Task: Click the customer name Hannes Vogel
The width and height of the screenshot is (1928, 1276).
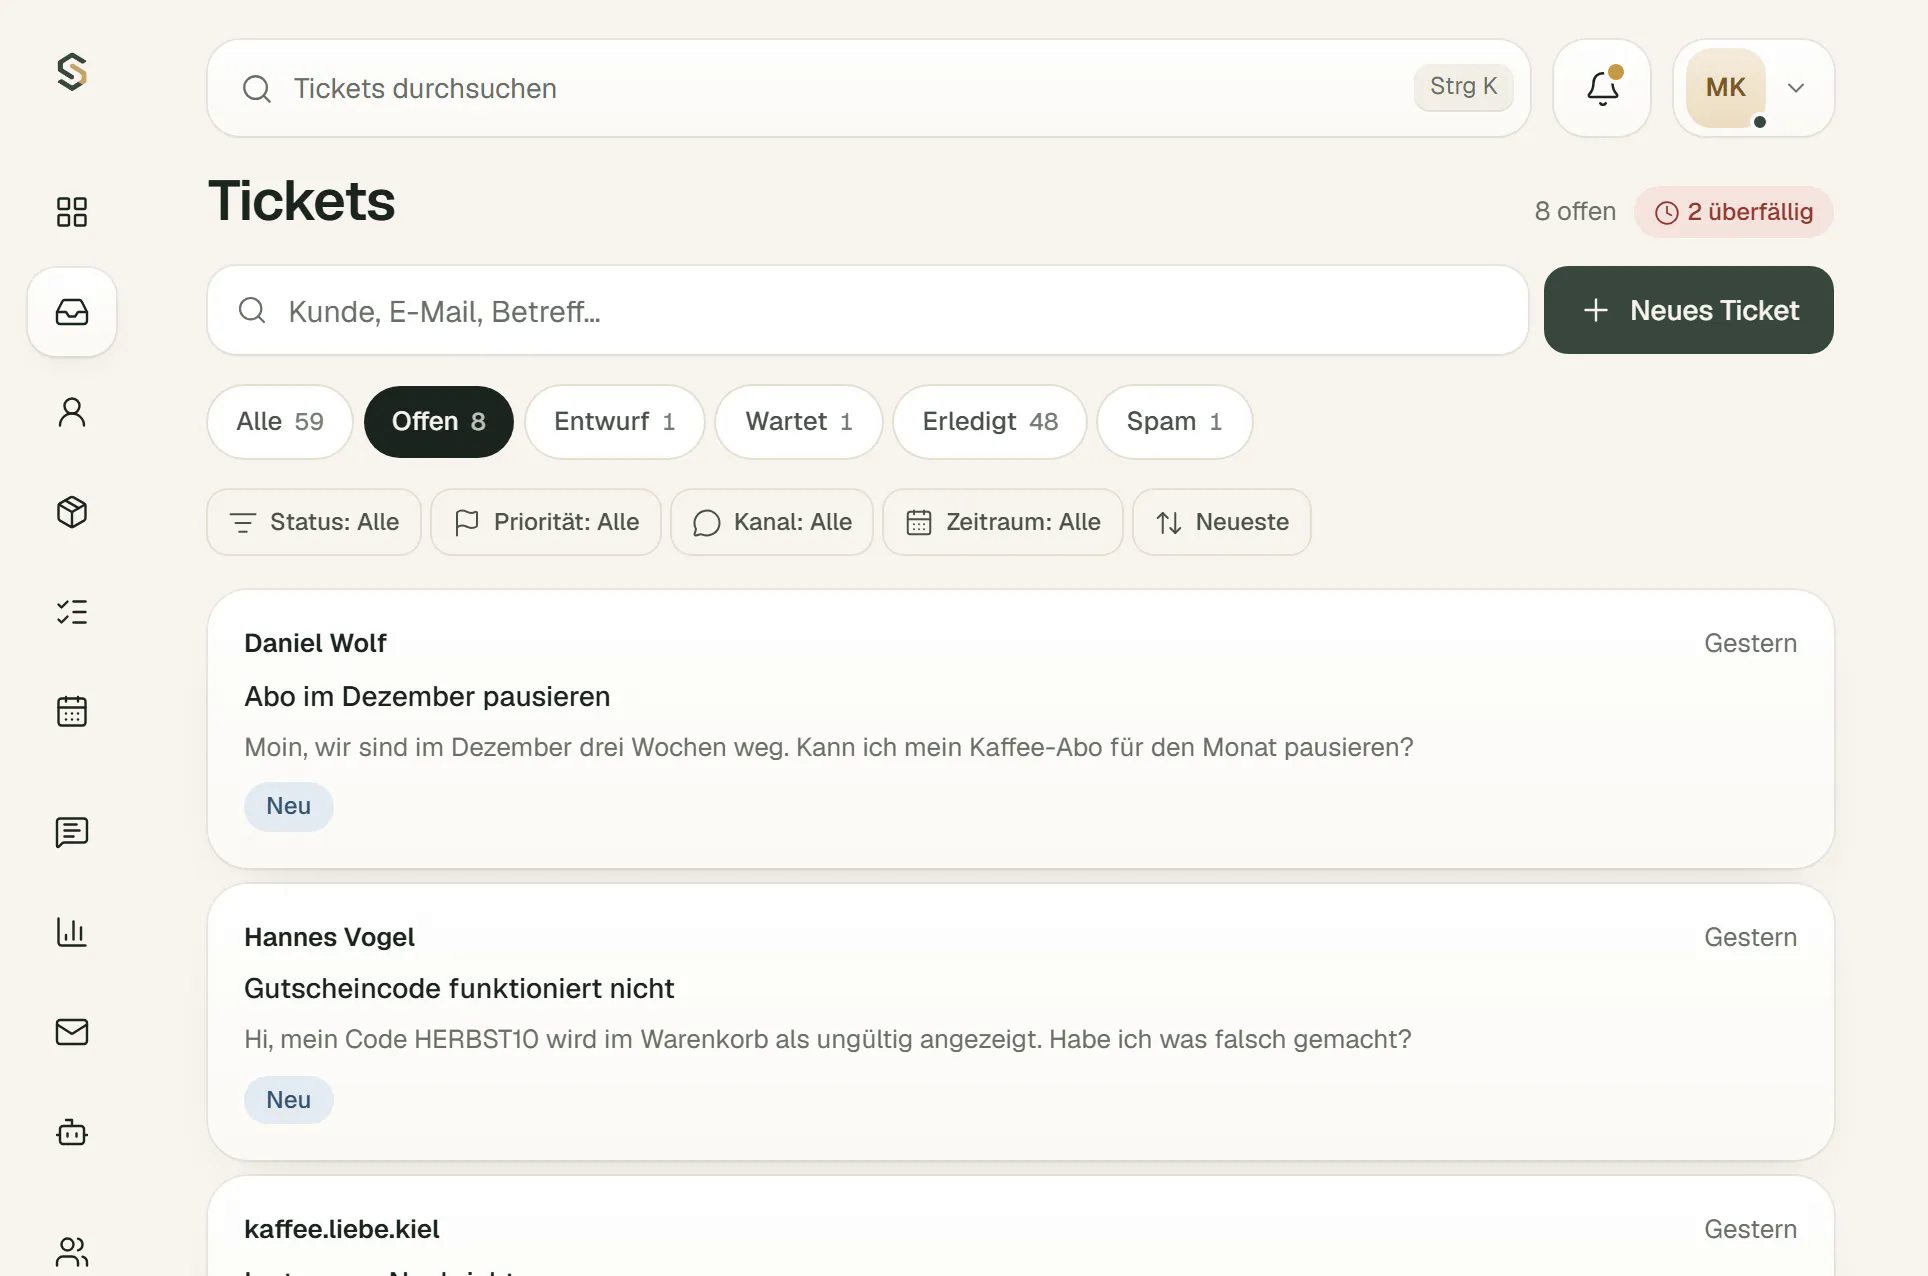Action: 329,937
